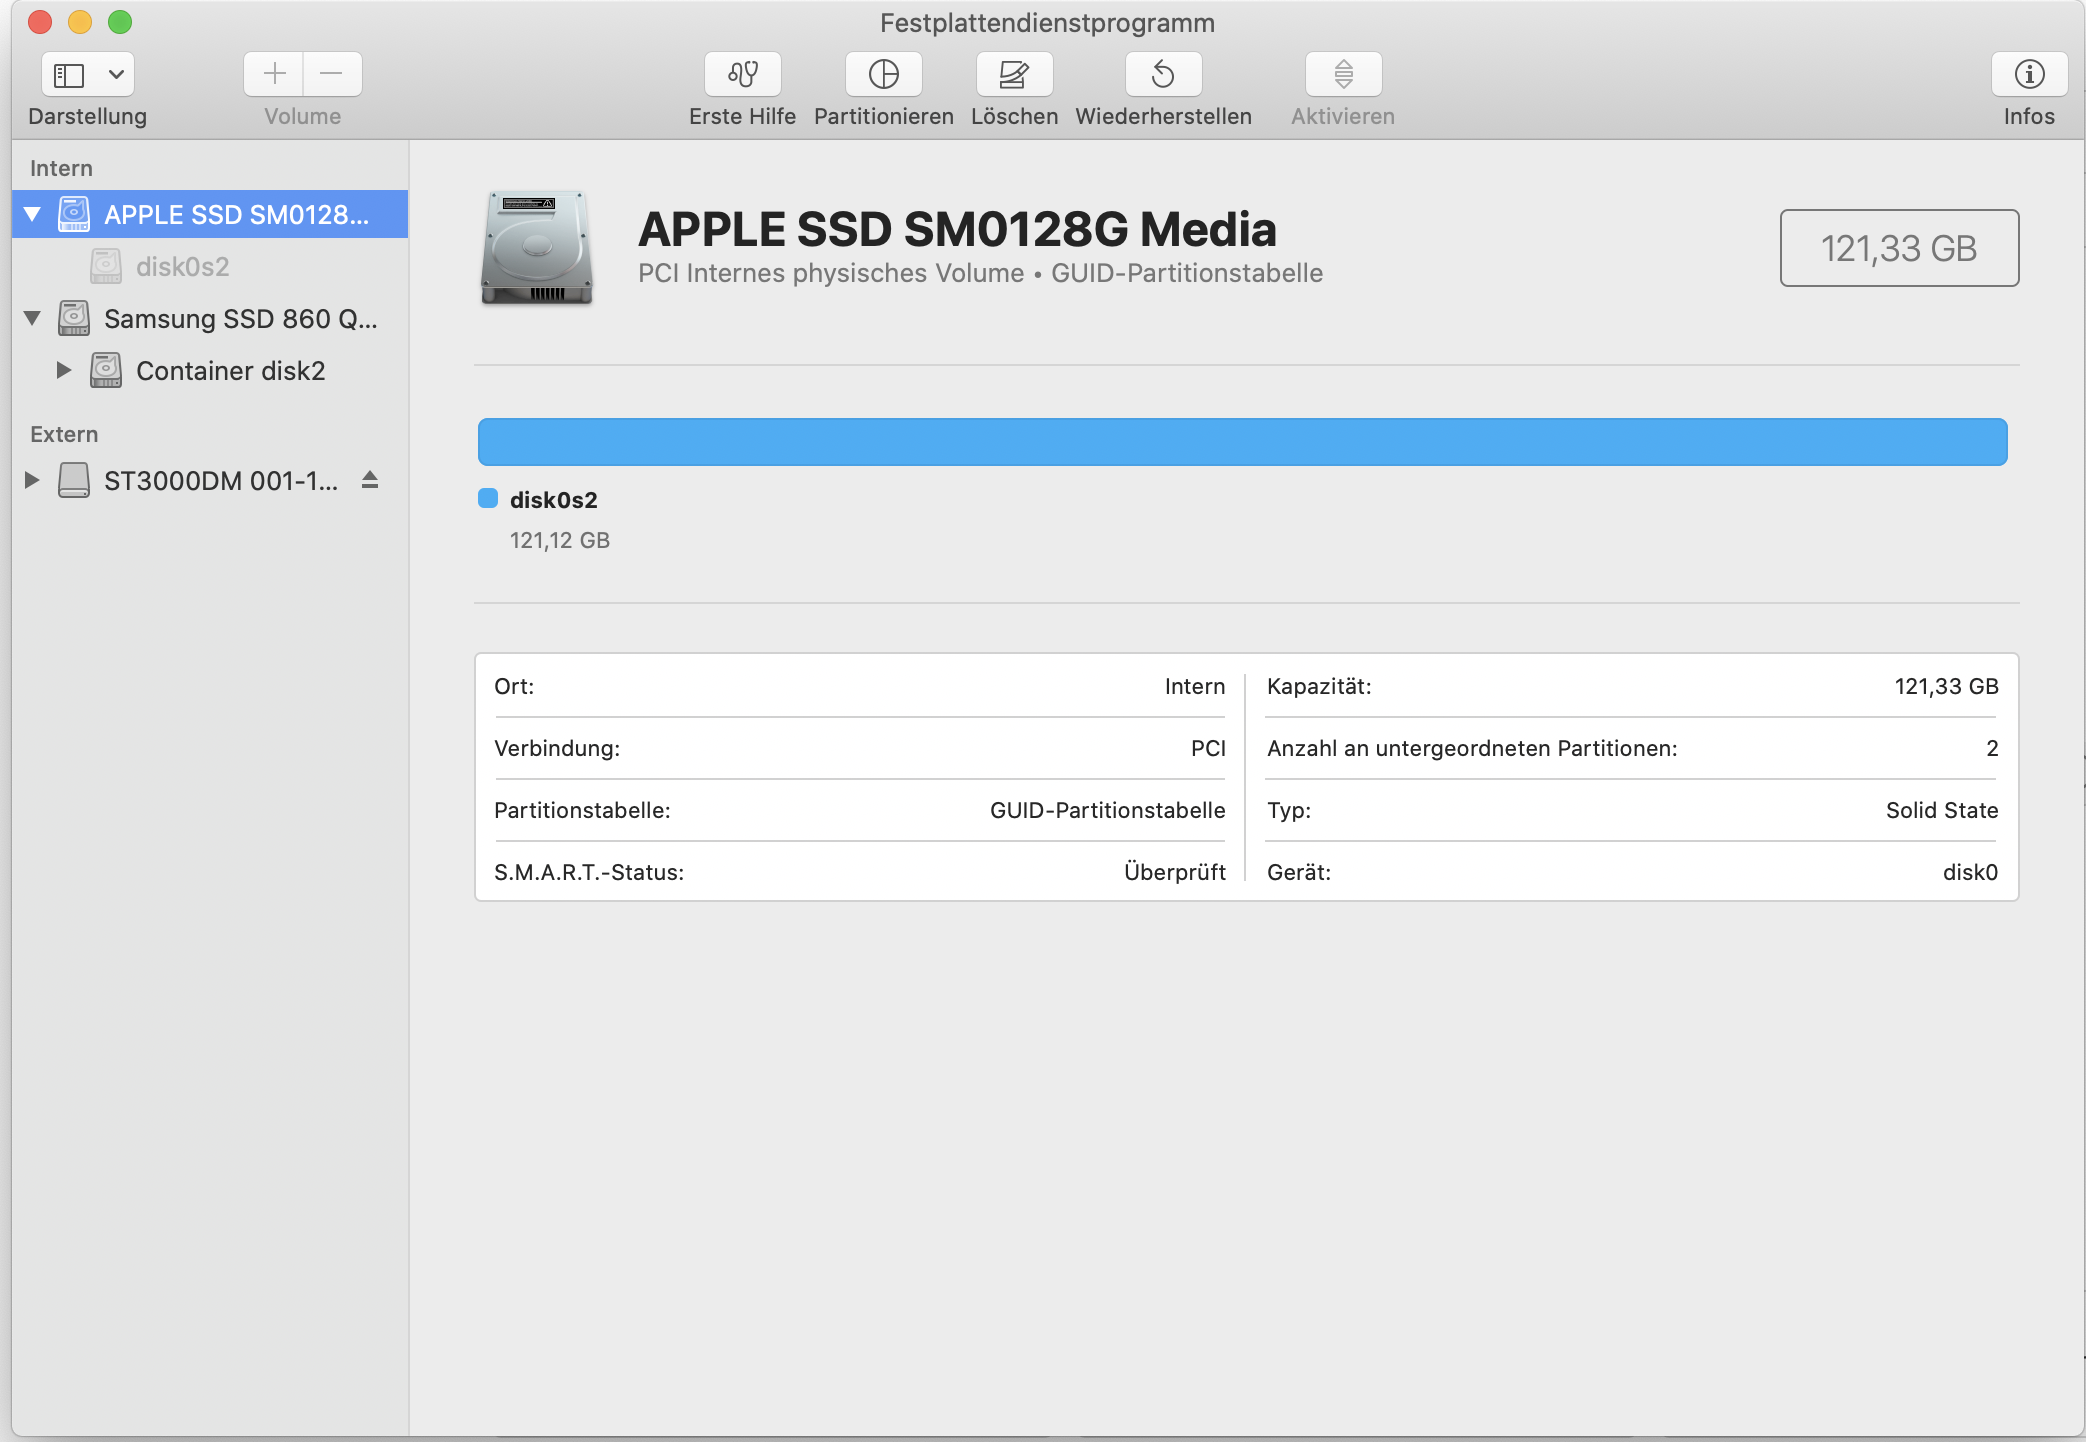Viewport: 2086px width, 1442px height.
Task: Click the remove volume minus button
Action: [332, 74]
